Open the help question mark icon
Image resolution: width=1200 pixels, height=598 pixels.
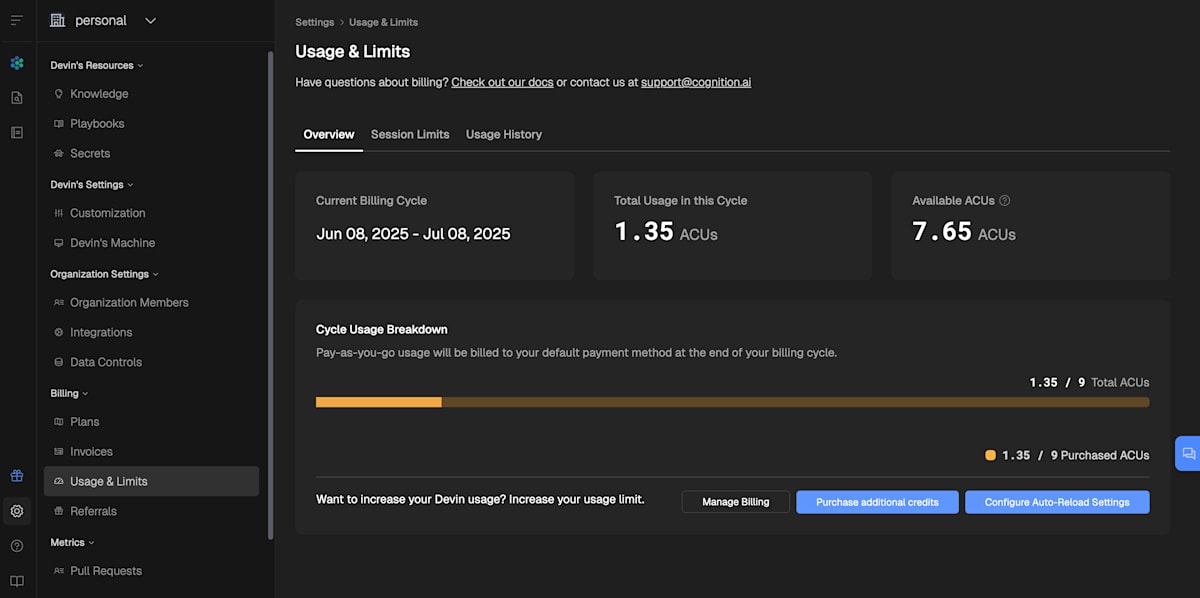point(17,546)
